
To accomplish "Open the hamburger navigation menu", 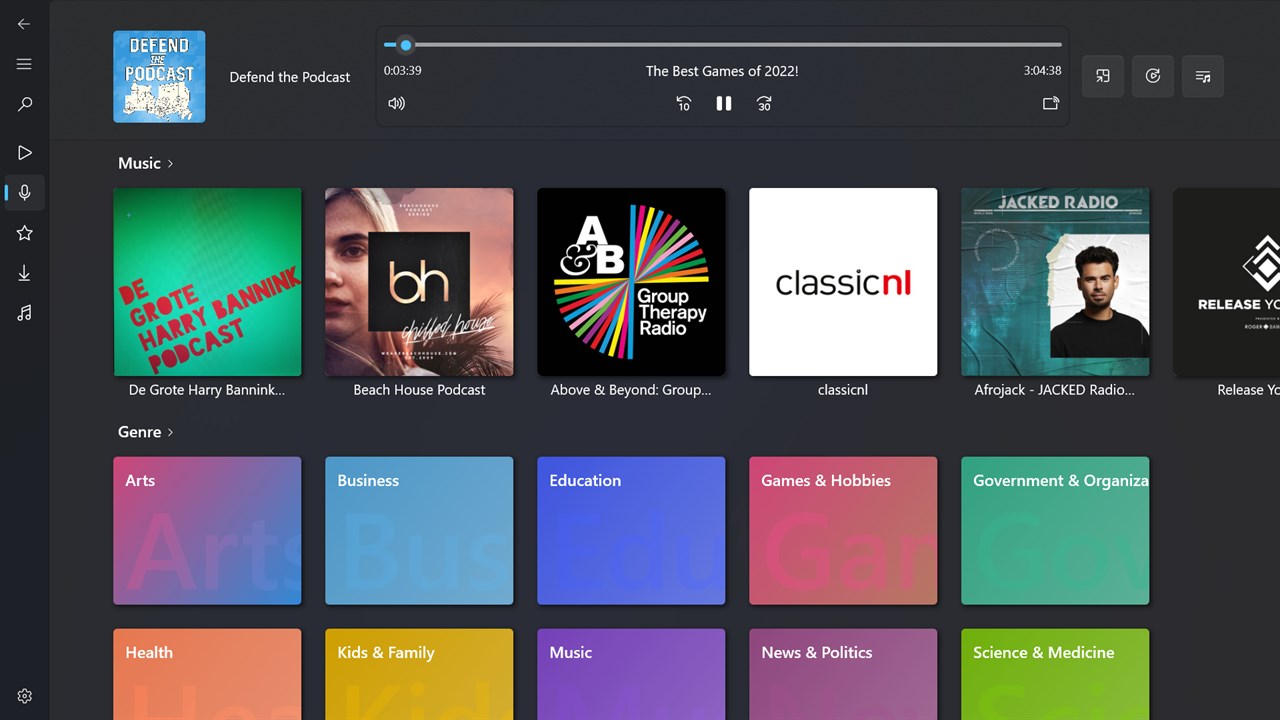I will (24, 64).
